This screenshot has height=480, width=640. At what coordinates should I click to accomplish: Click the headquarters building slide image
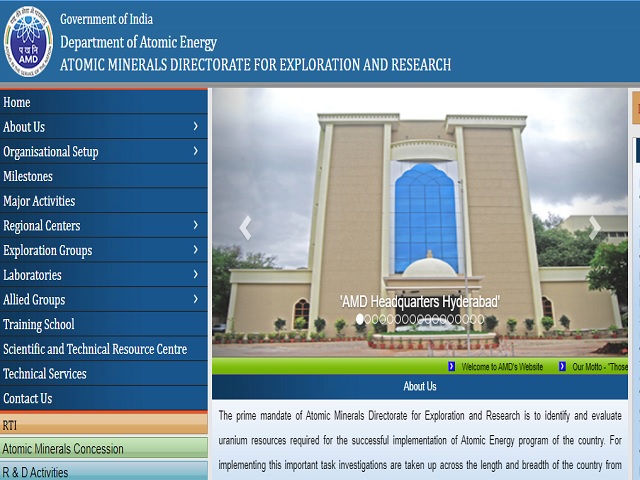[420, 222]
